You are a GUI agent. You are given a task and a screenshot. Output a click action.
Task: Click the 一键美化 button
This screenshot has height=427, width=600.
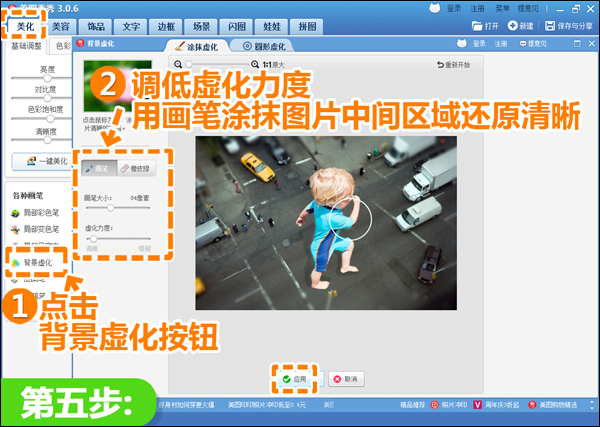pos(42,161)
